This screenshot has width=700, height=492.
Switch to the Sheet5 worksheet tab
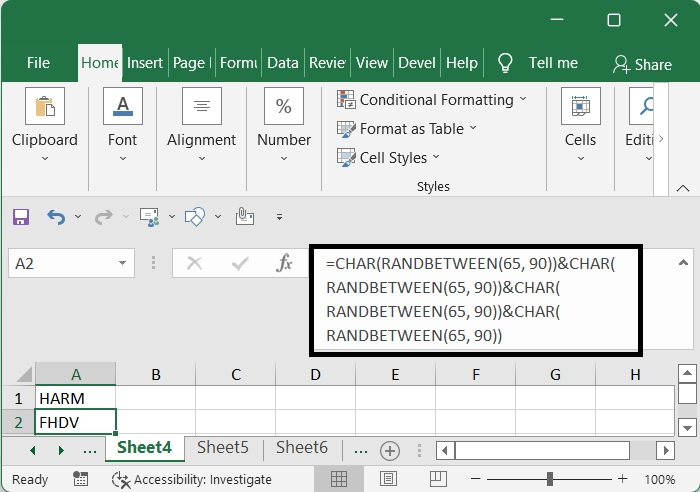222,448
